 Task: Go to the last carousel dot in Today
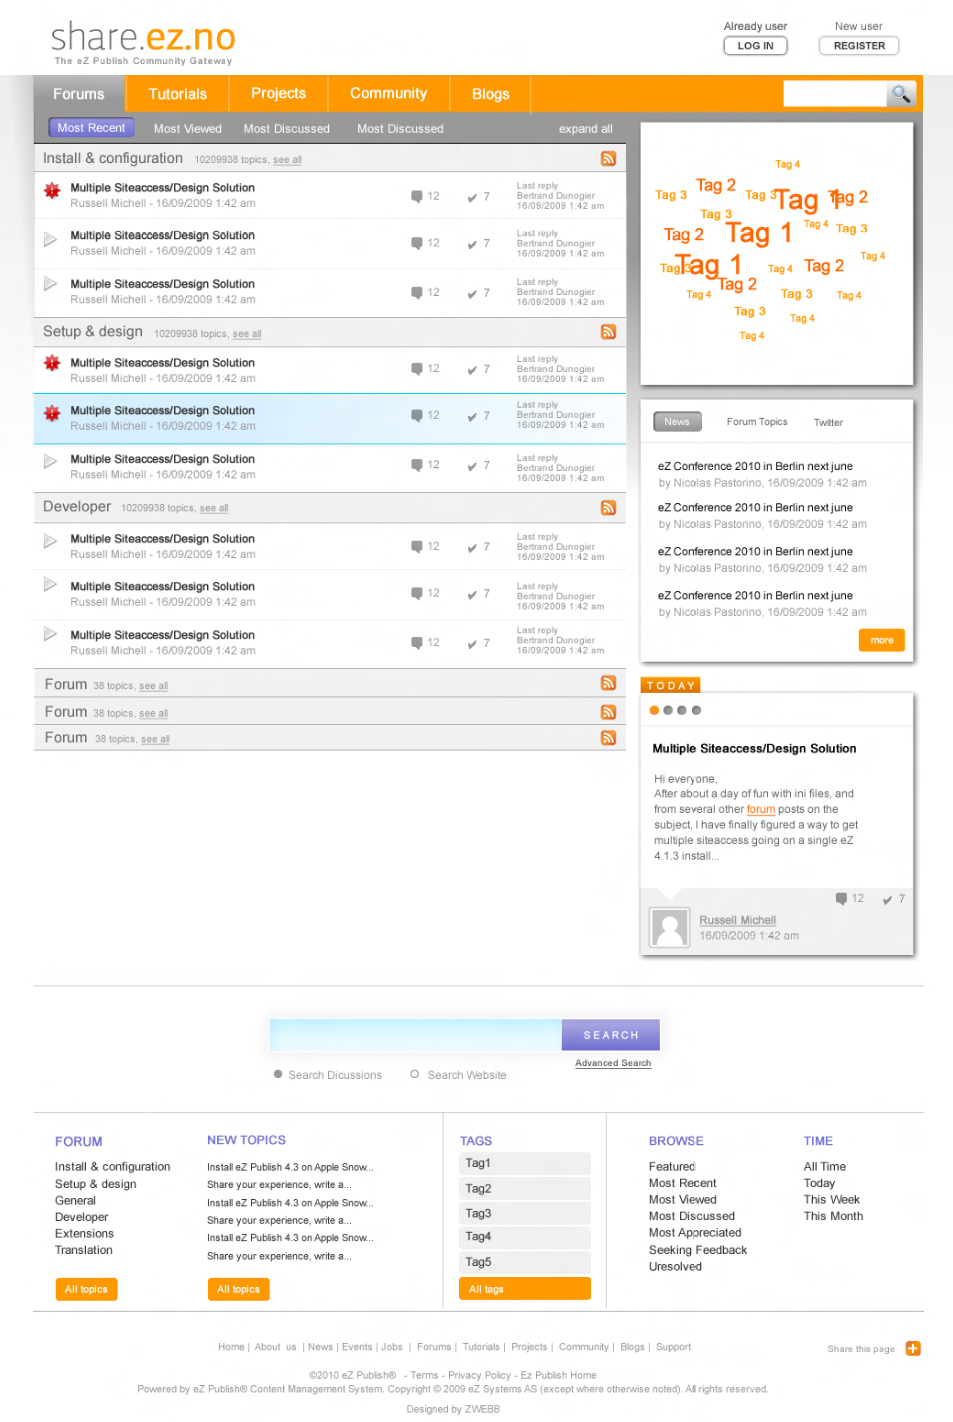tap(696, 710)
